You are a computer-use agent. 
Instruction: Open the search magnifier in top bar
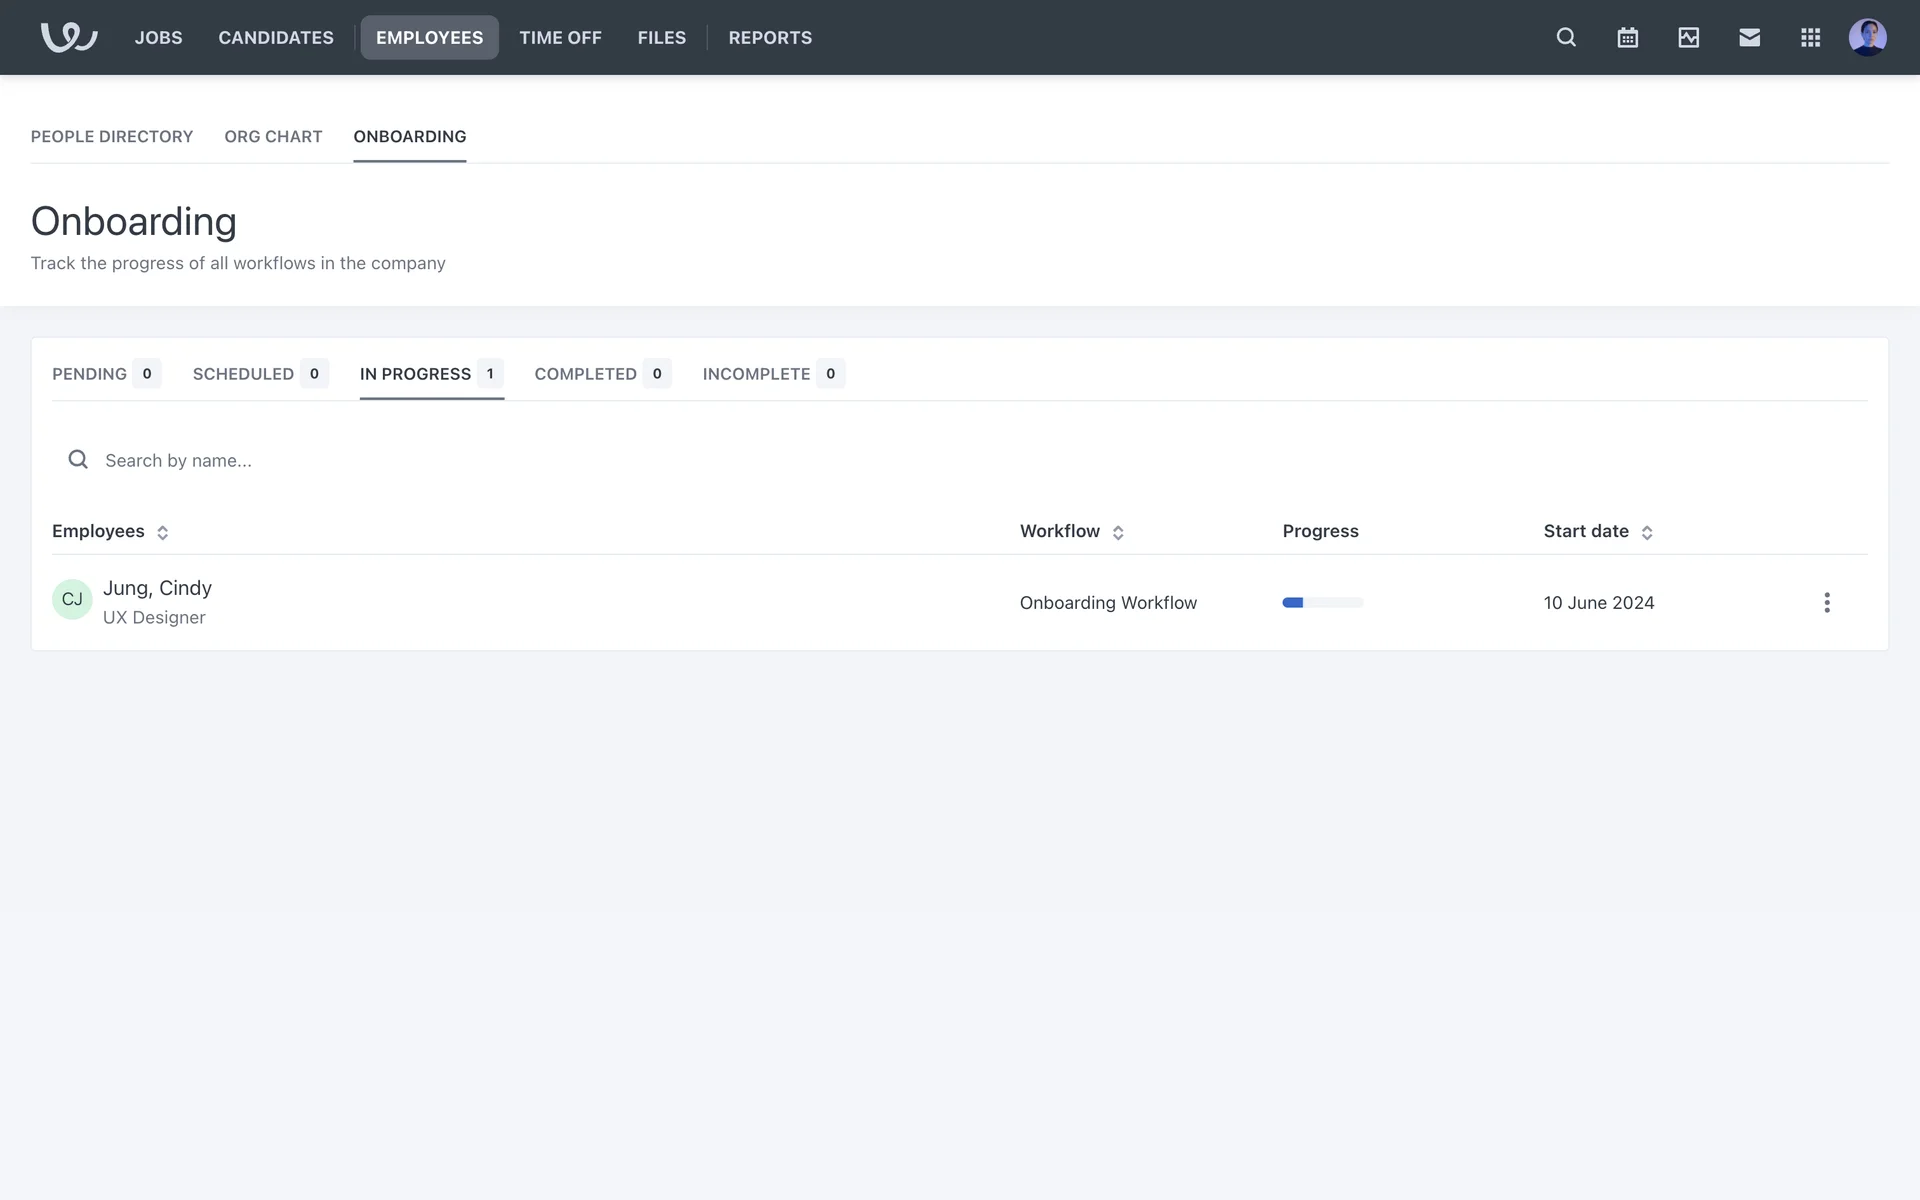tap(1566, 37)
